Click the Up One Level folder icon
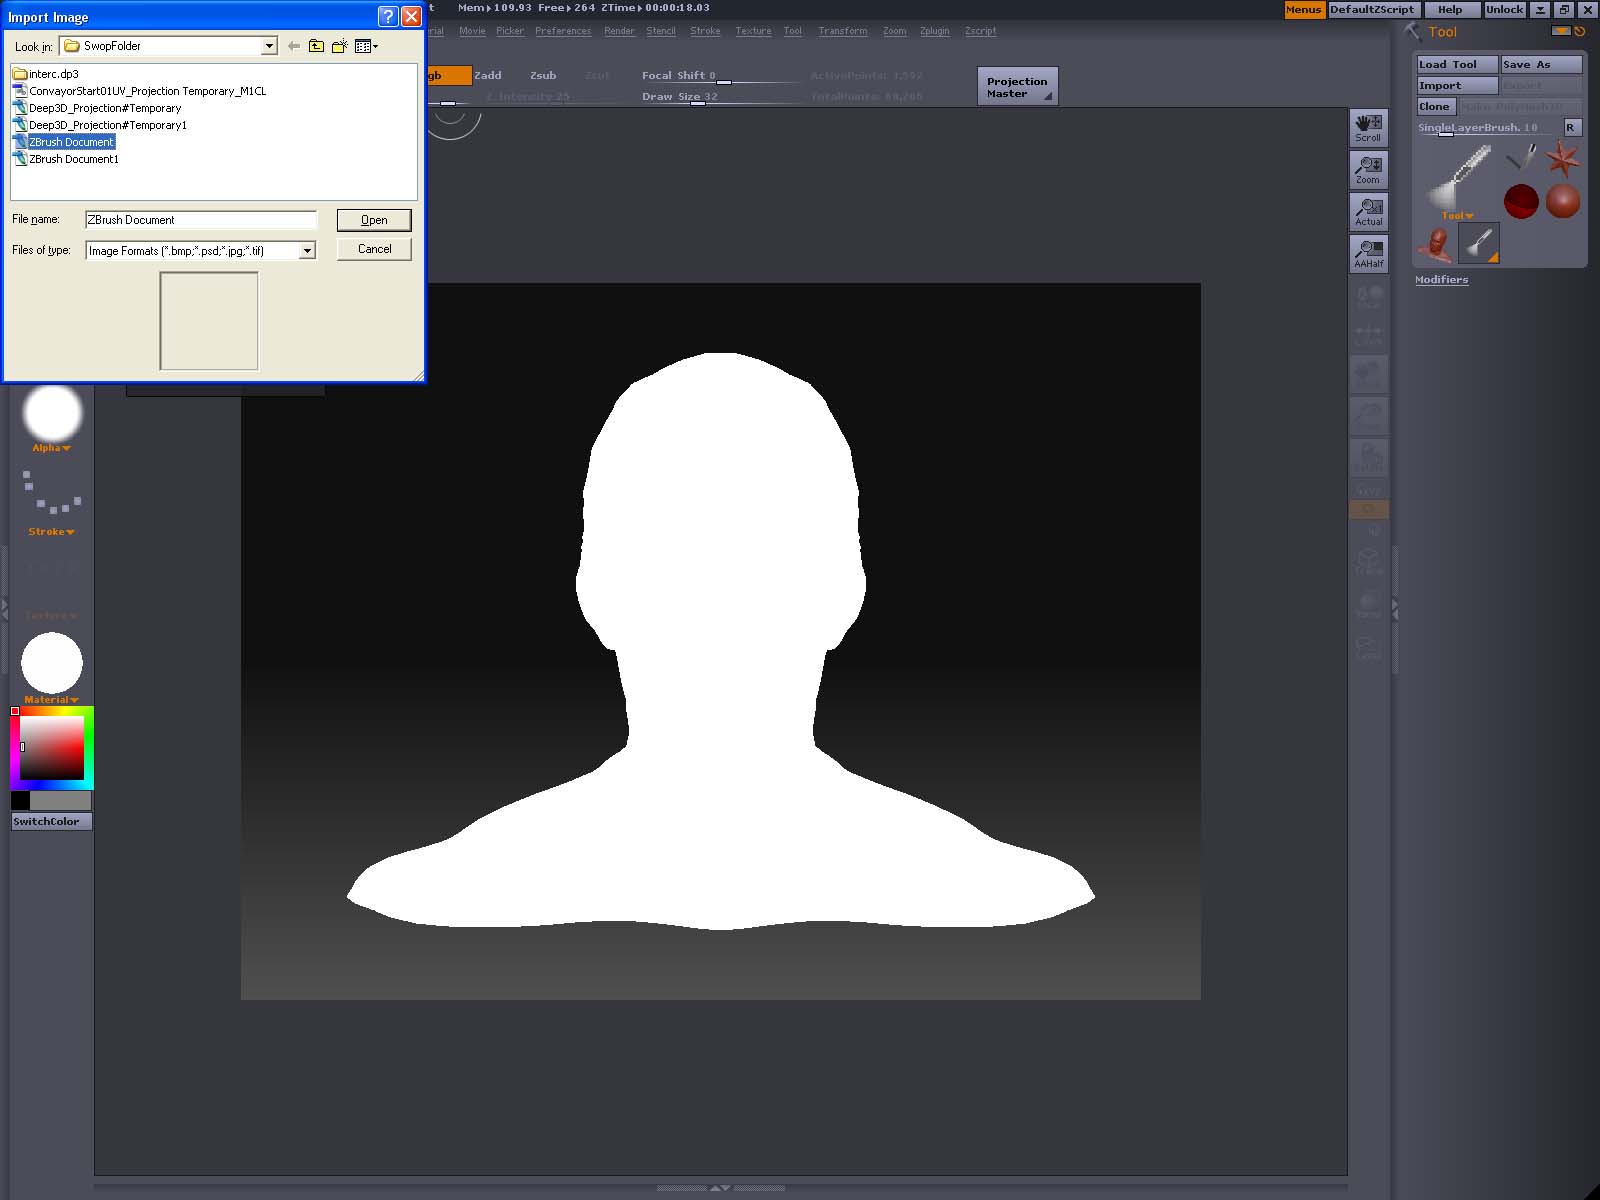 pyautogui.click(x=316, y=46)
